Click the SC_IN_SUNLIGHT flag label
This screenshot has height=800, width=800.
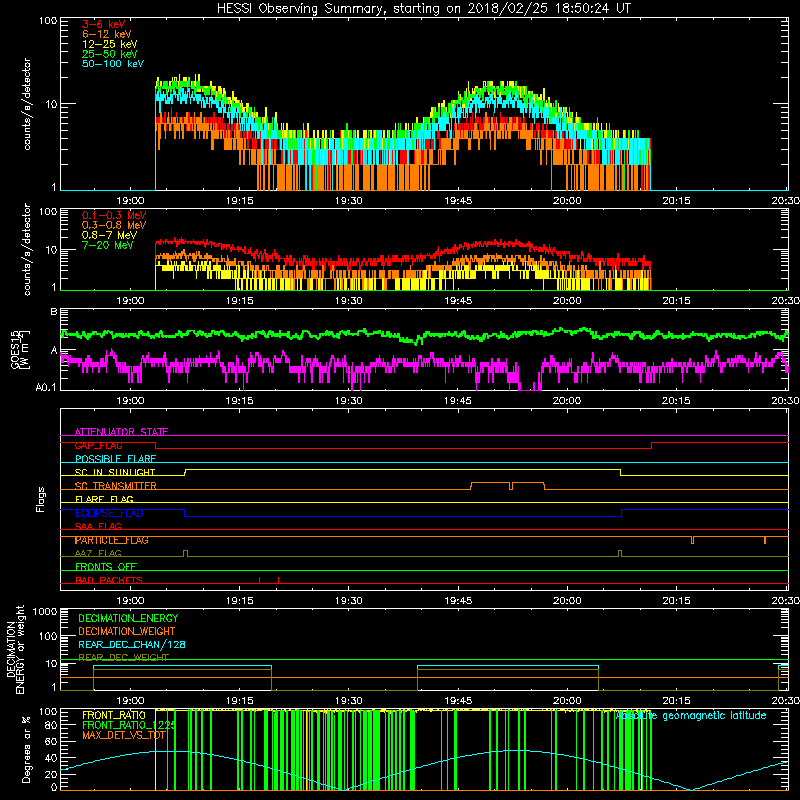[x=115, y=472]
